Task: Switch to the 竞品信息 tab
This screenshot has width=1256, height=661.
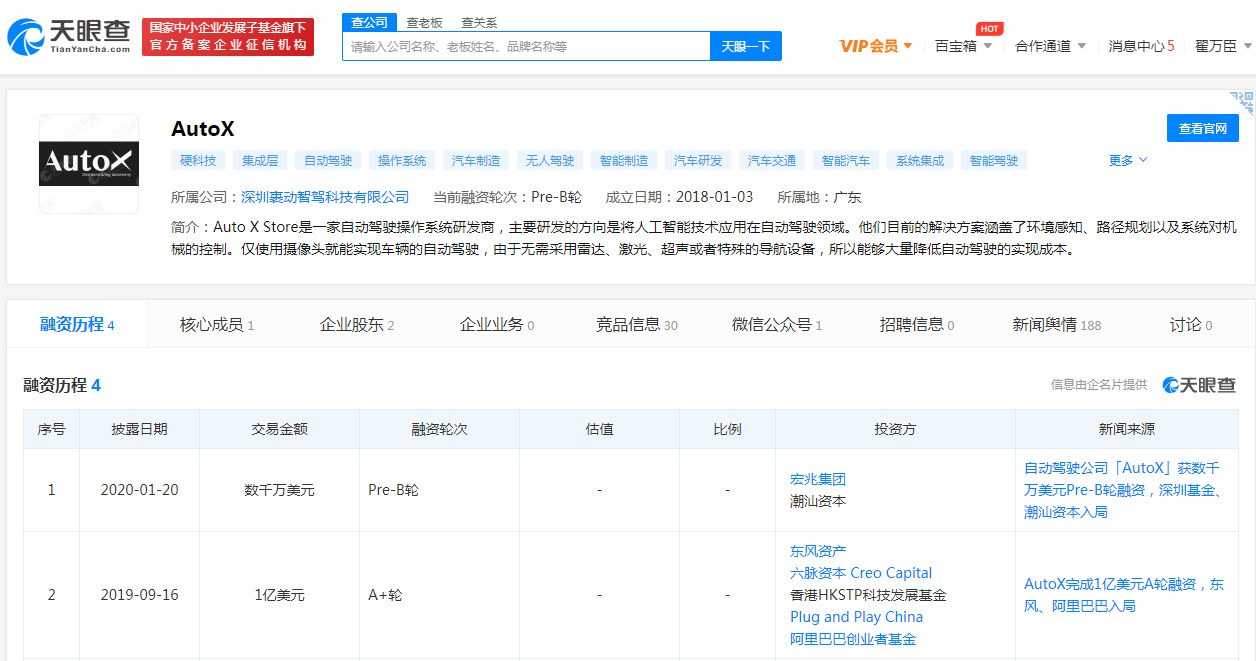Action: tap(637, 324)
